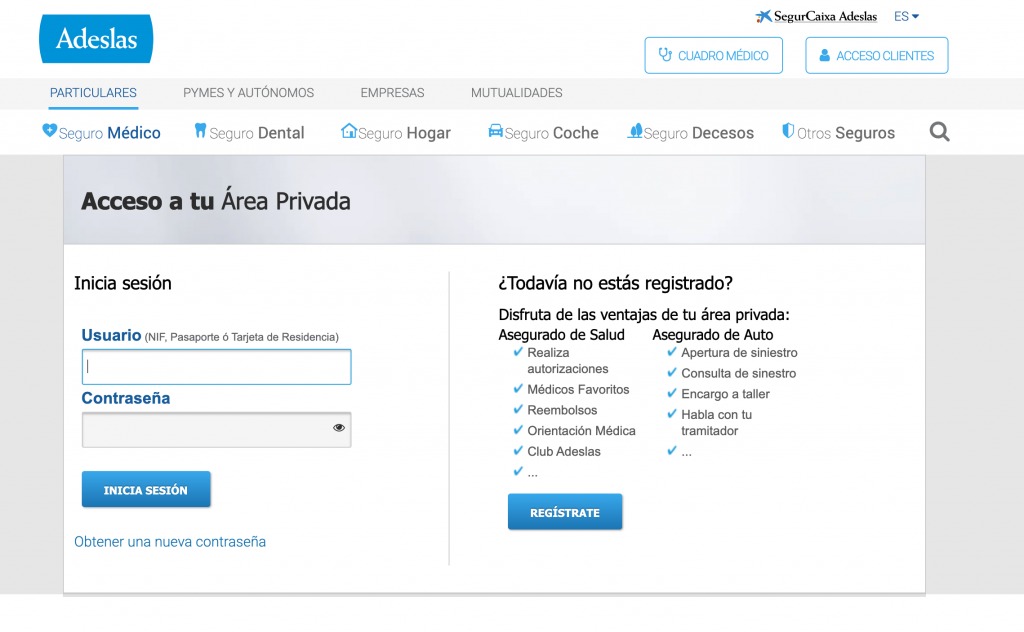Image resolution: width=1024 pixels, height=632 pixels.
Task: Select the Particulares tab
Action: 93,93
